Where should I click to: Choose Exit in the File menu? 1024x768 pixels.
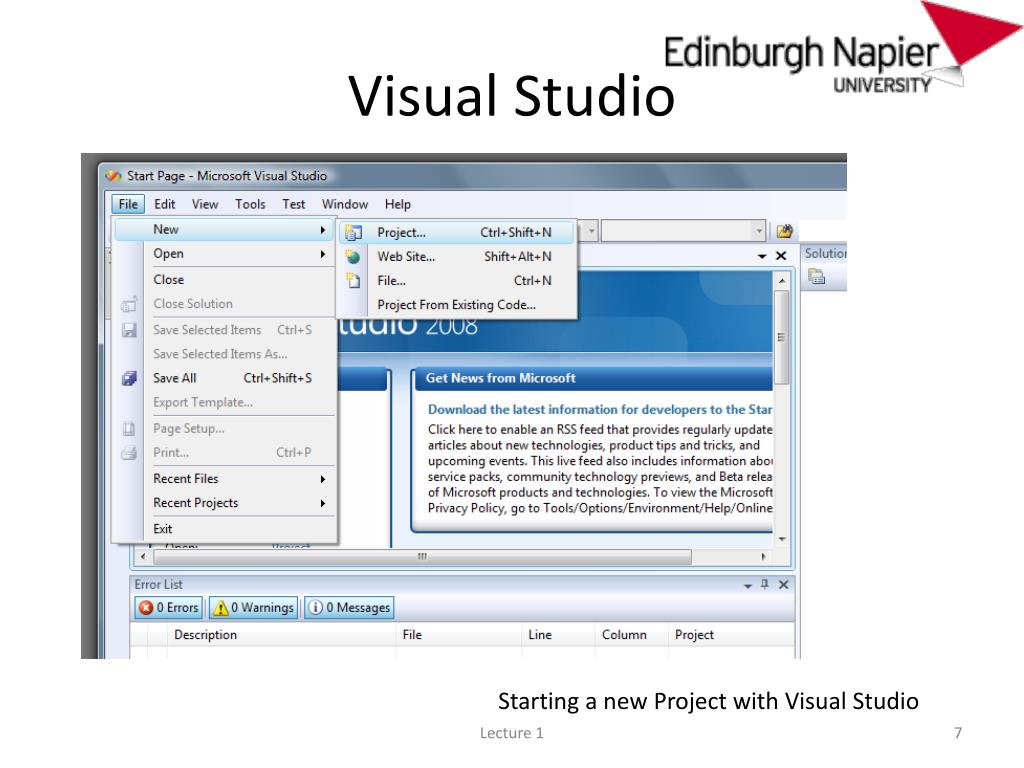[x=163, y=529]
